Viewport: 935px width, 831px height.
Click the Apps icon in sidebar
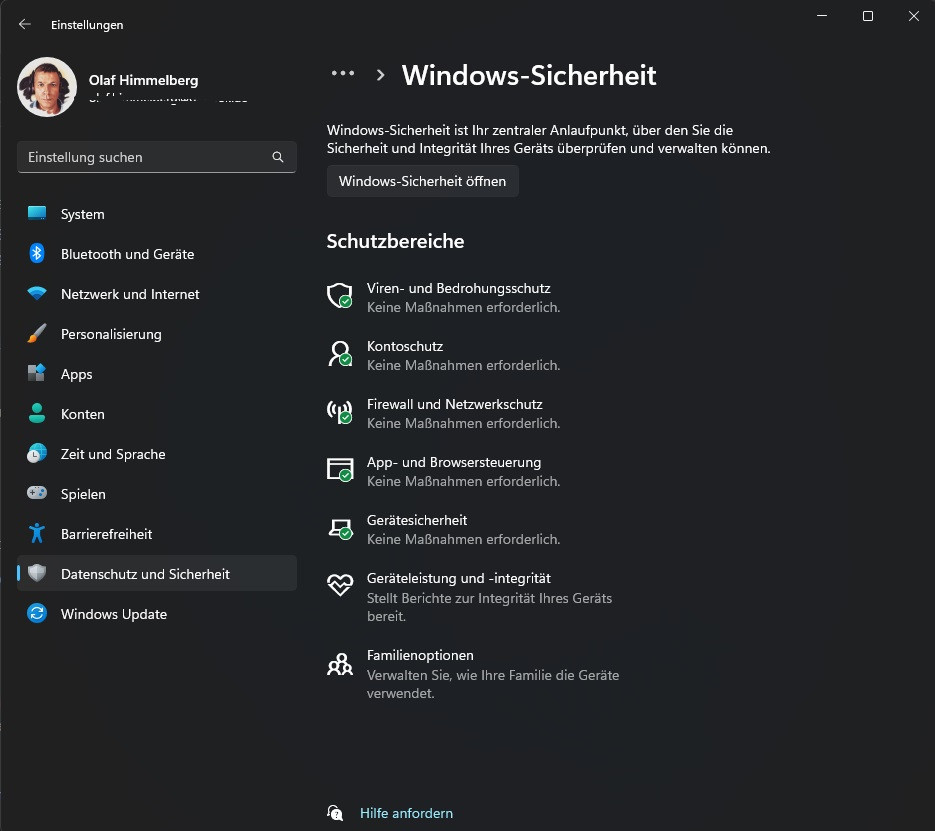37,374
